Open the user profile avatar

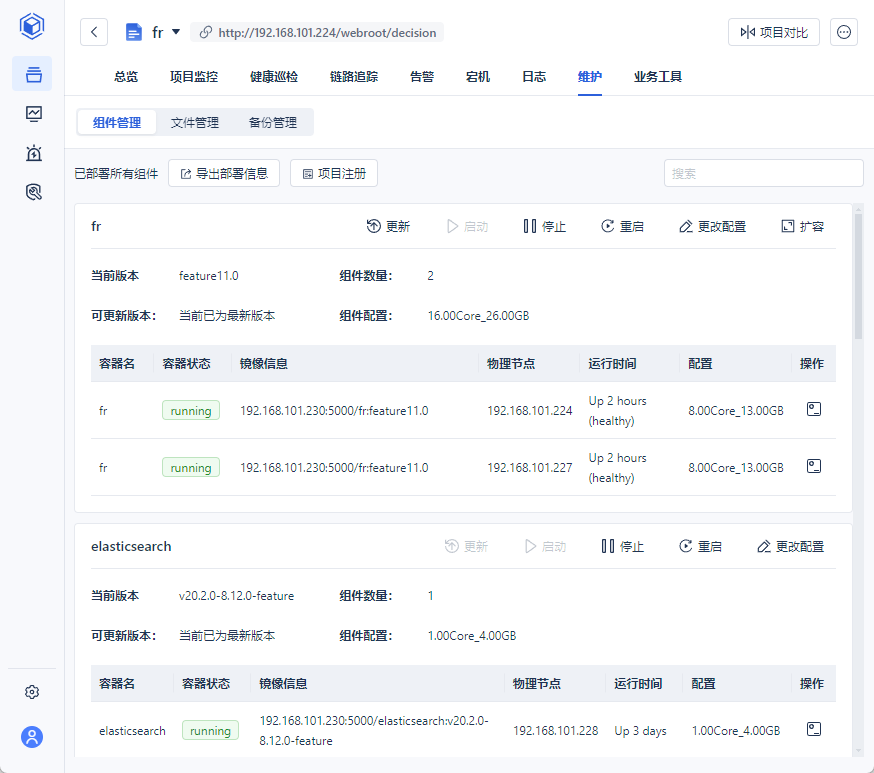pos(32,737)
